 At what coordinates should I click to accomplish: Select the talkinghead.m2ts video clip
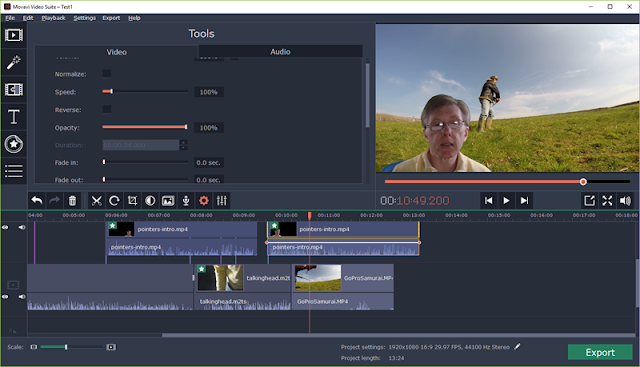pos(242,278)
